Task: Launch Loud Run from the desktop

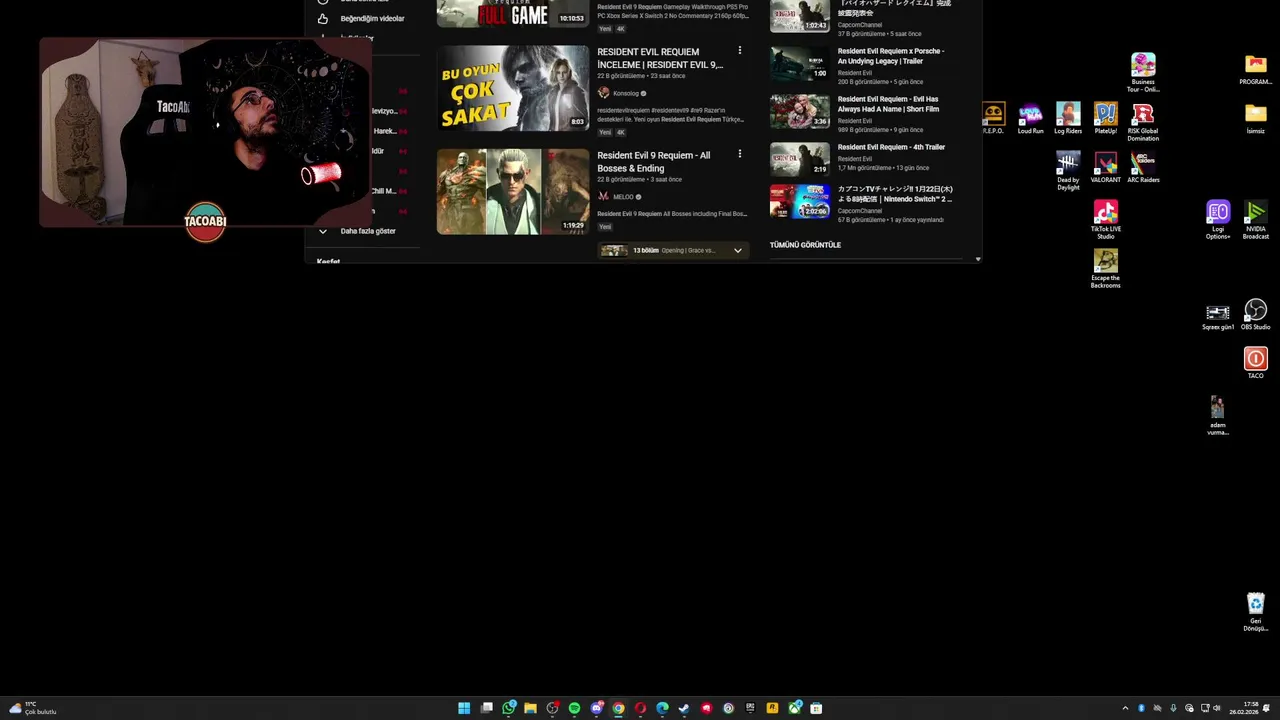Action: coord(1030,118)
